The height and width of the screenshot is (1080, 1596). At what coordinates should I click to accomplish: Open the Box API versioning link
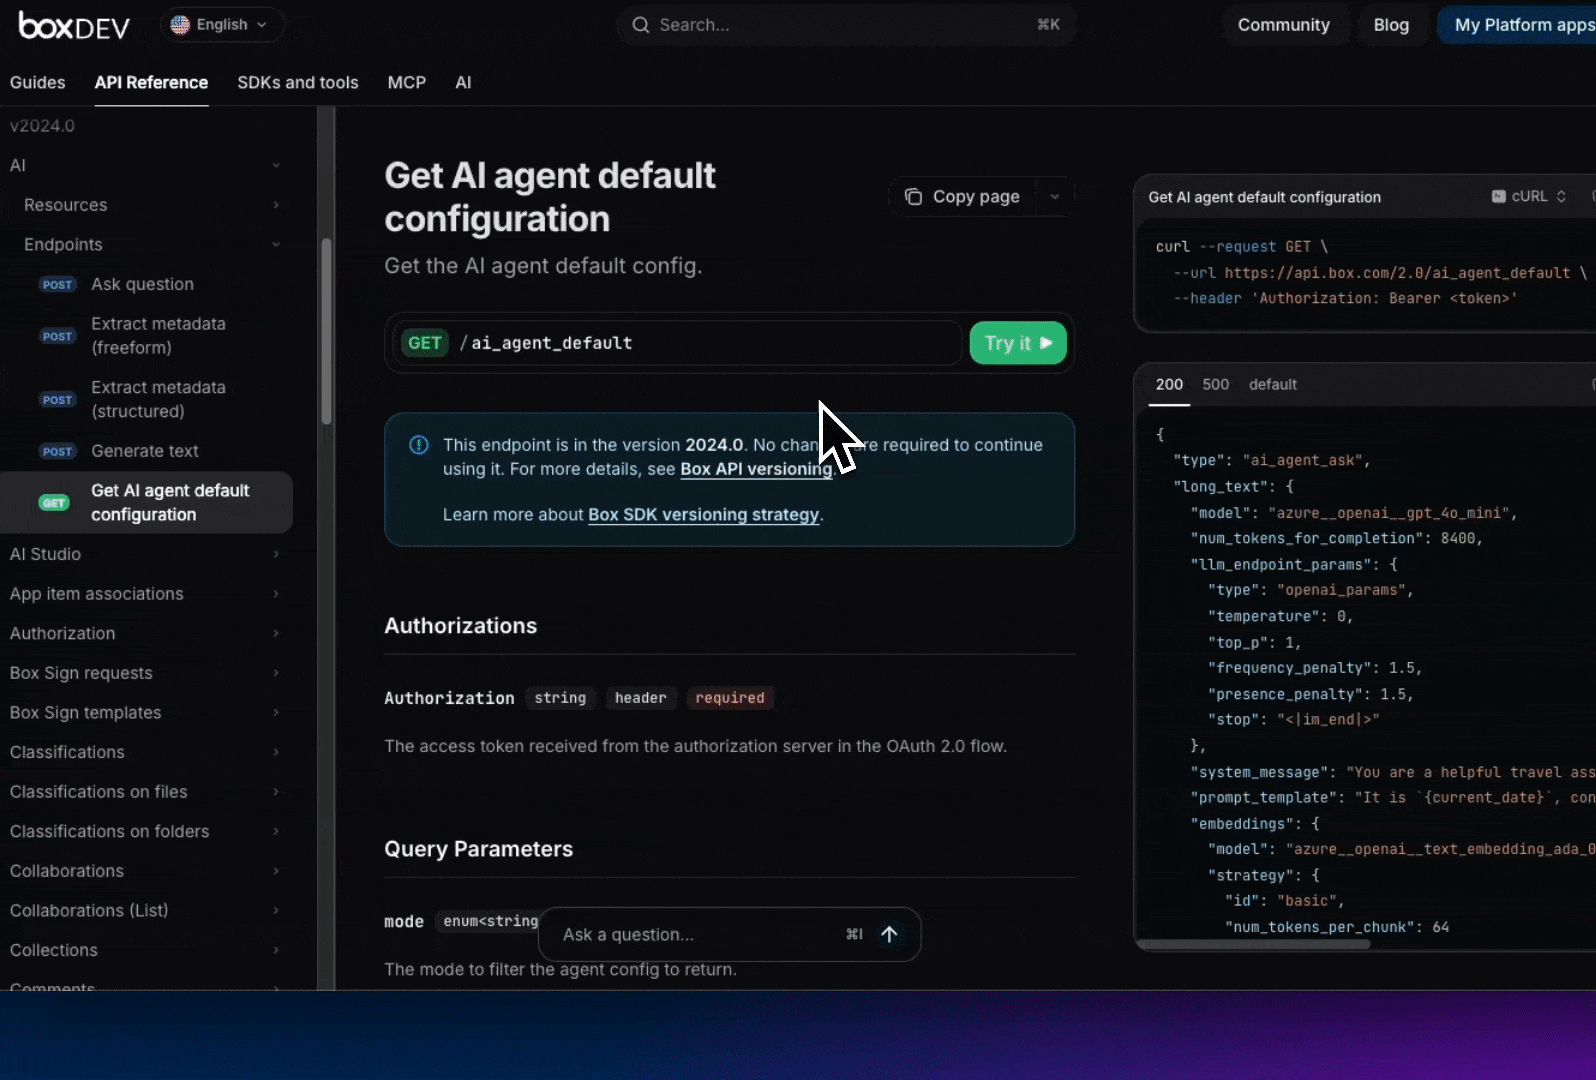coord(757,469)
